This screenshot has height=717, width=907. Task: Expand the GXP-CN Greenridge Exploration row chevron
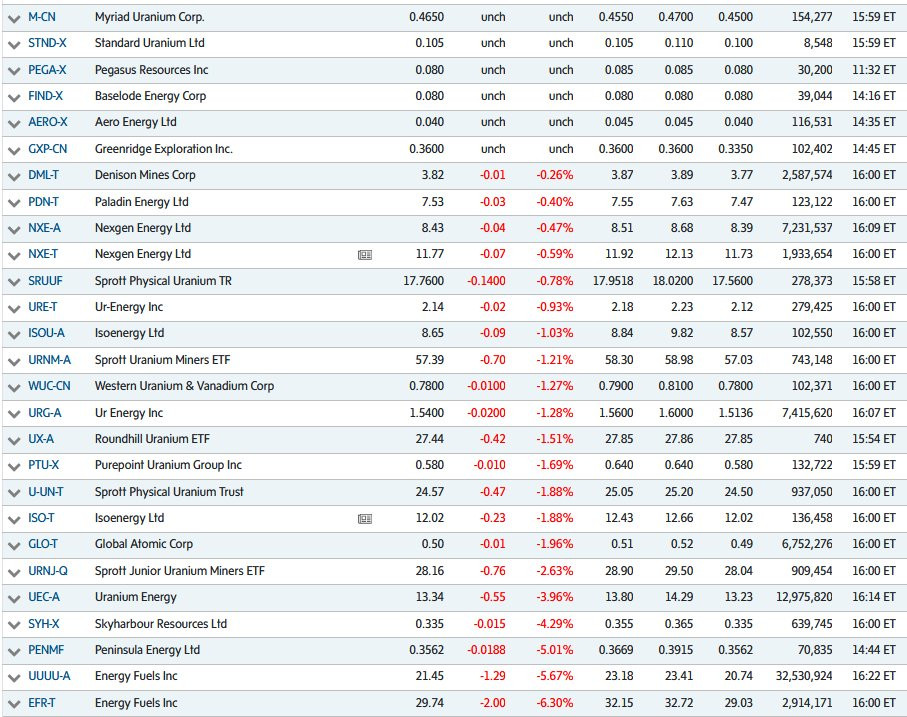point(14,150)
